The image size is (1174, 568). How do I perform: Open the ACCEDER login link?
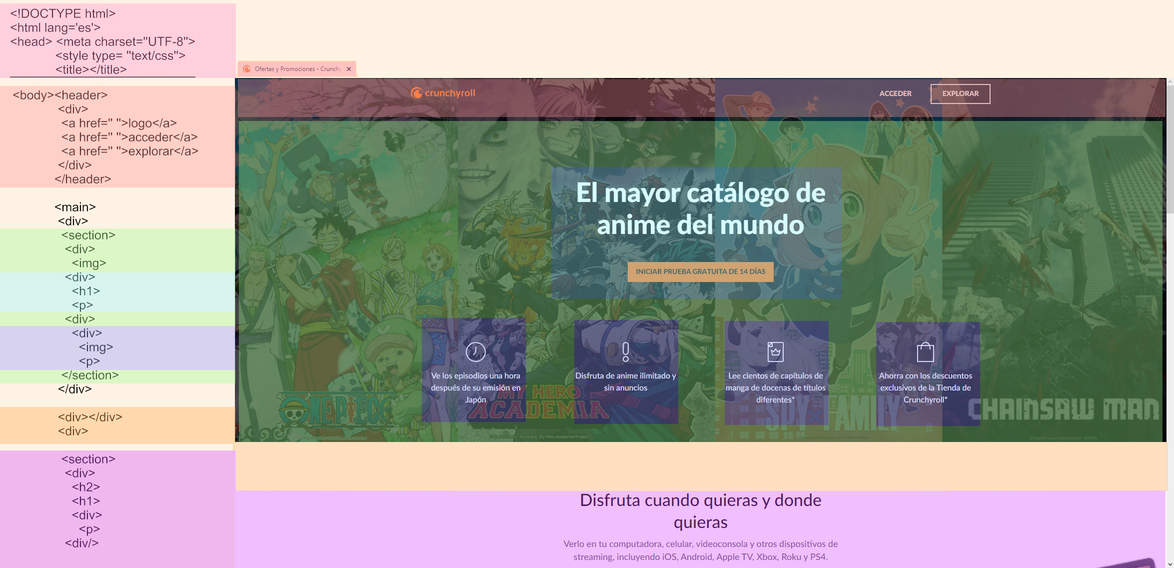(895, 94)
